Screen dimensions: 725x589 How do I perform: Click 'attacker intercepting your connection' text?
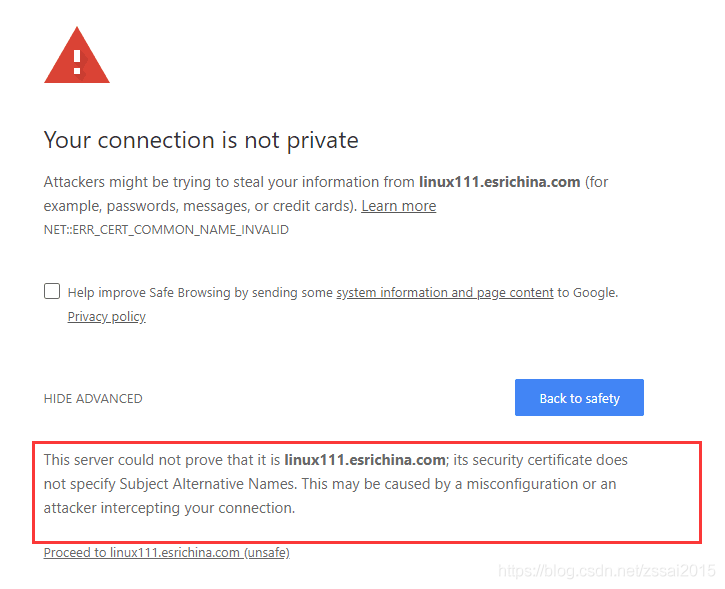(169, 508)
